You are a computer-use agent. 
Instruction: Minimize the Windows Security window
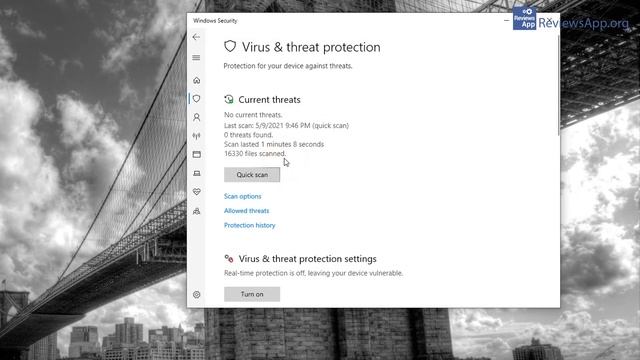pos(507,20)
